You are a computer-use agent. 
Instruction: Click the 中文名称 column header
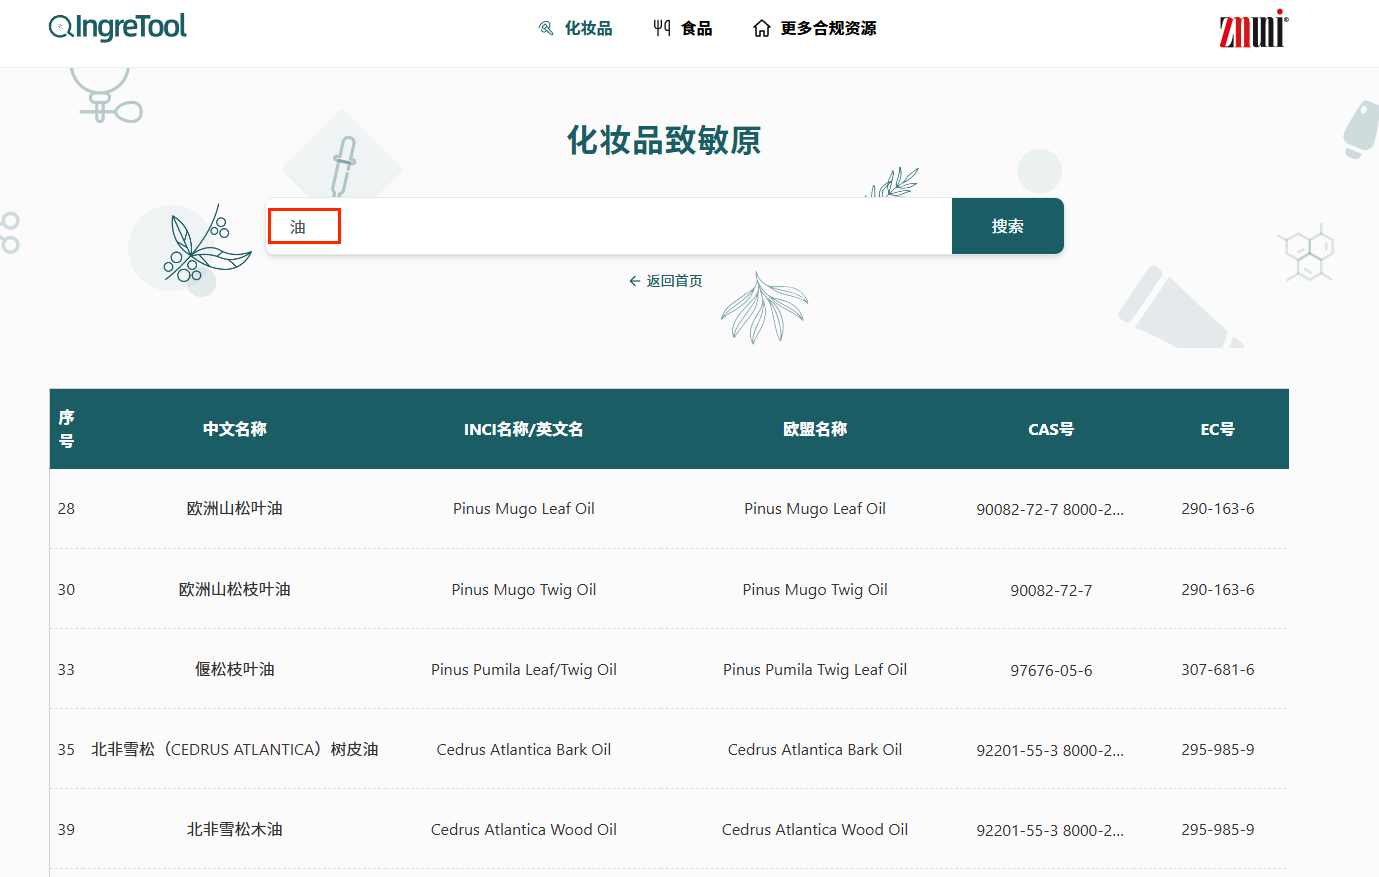tap(235, 429)
